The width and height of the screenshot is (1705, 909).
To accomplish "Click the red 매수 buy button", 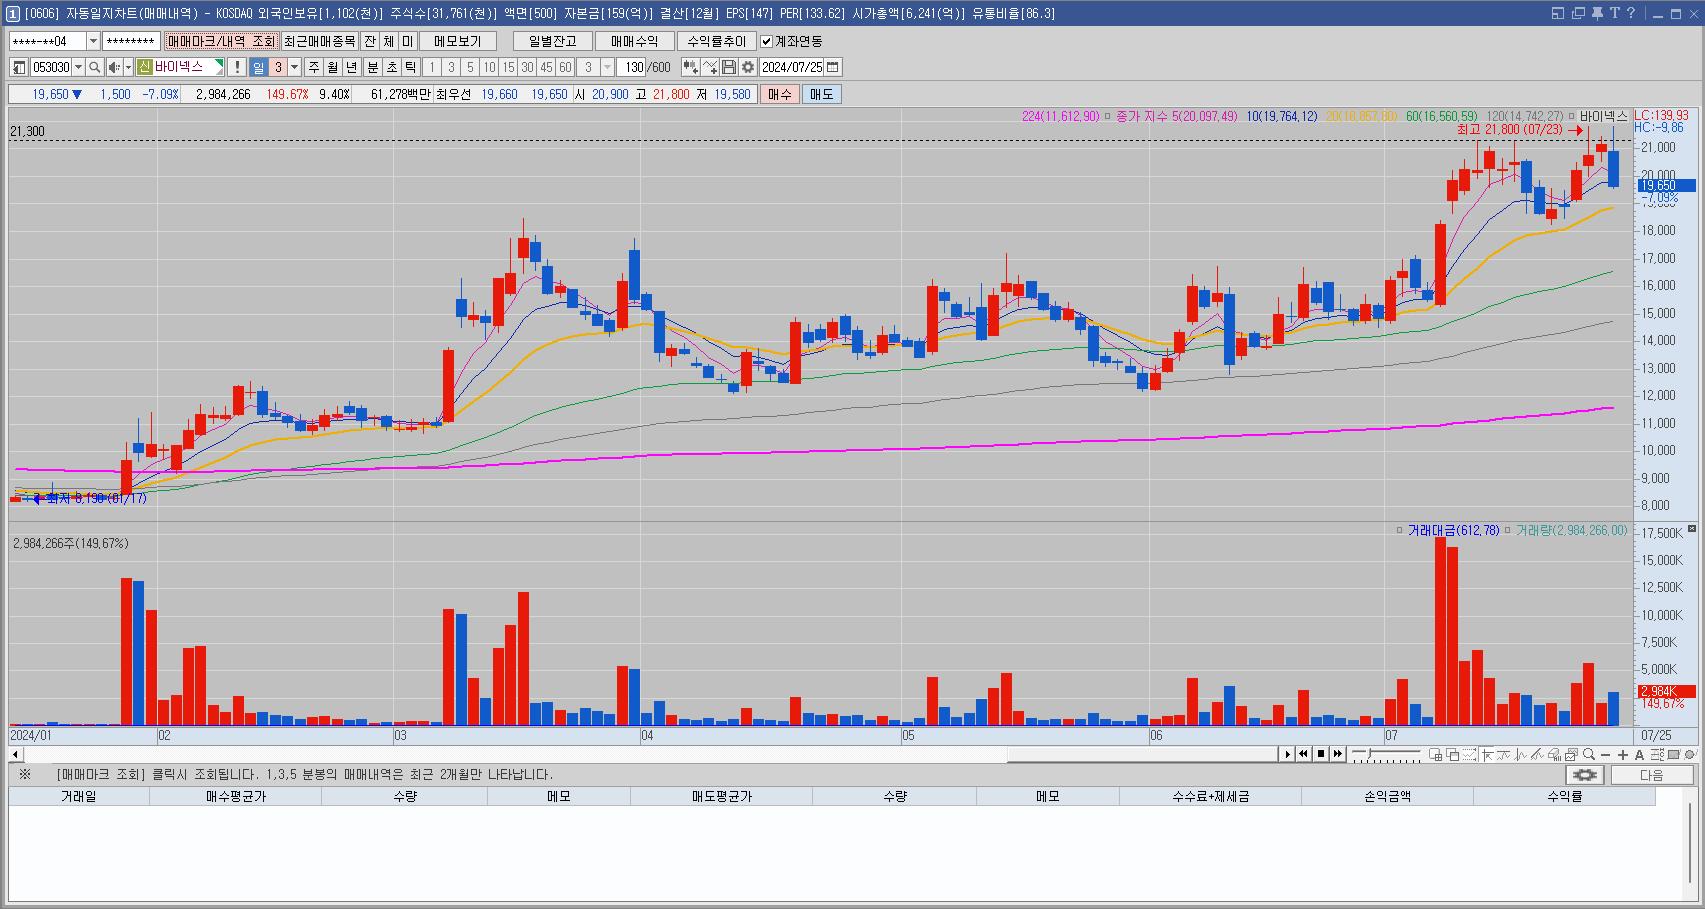I will 779,94.
